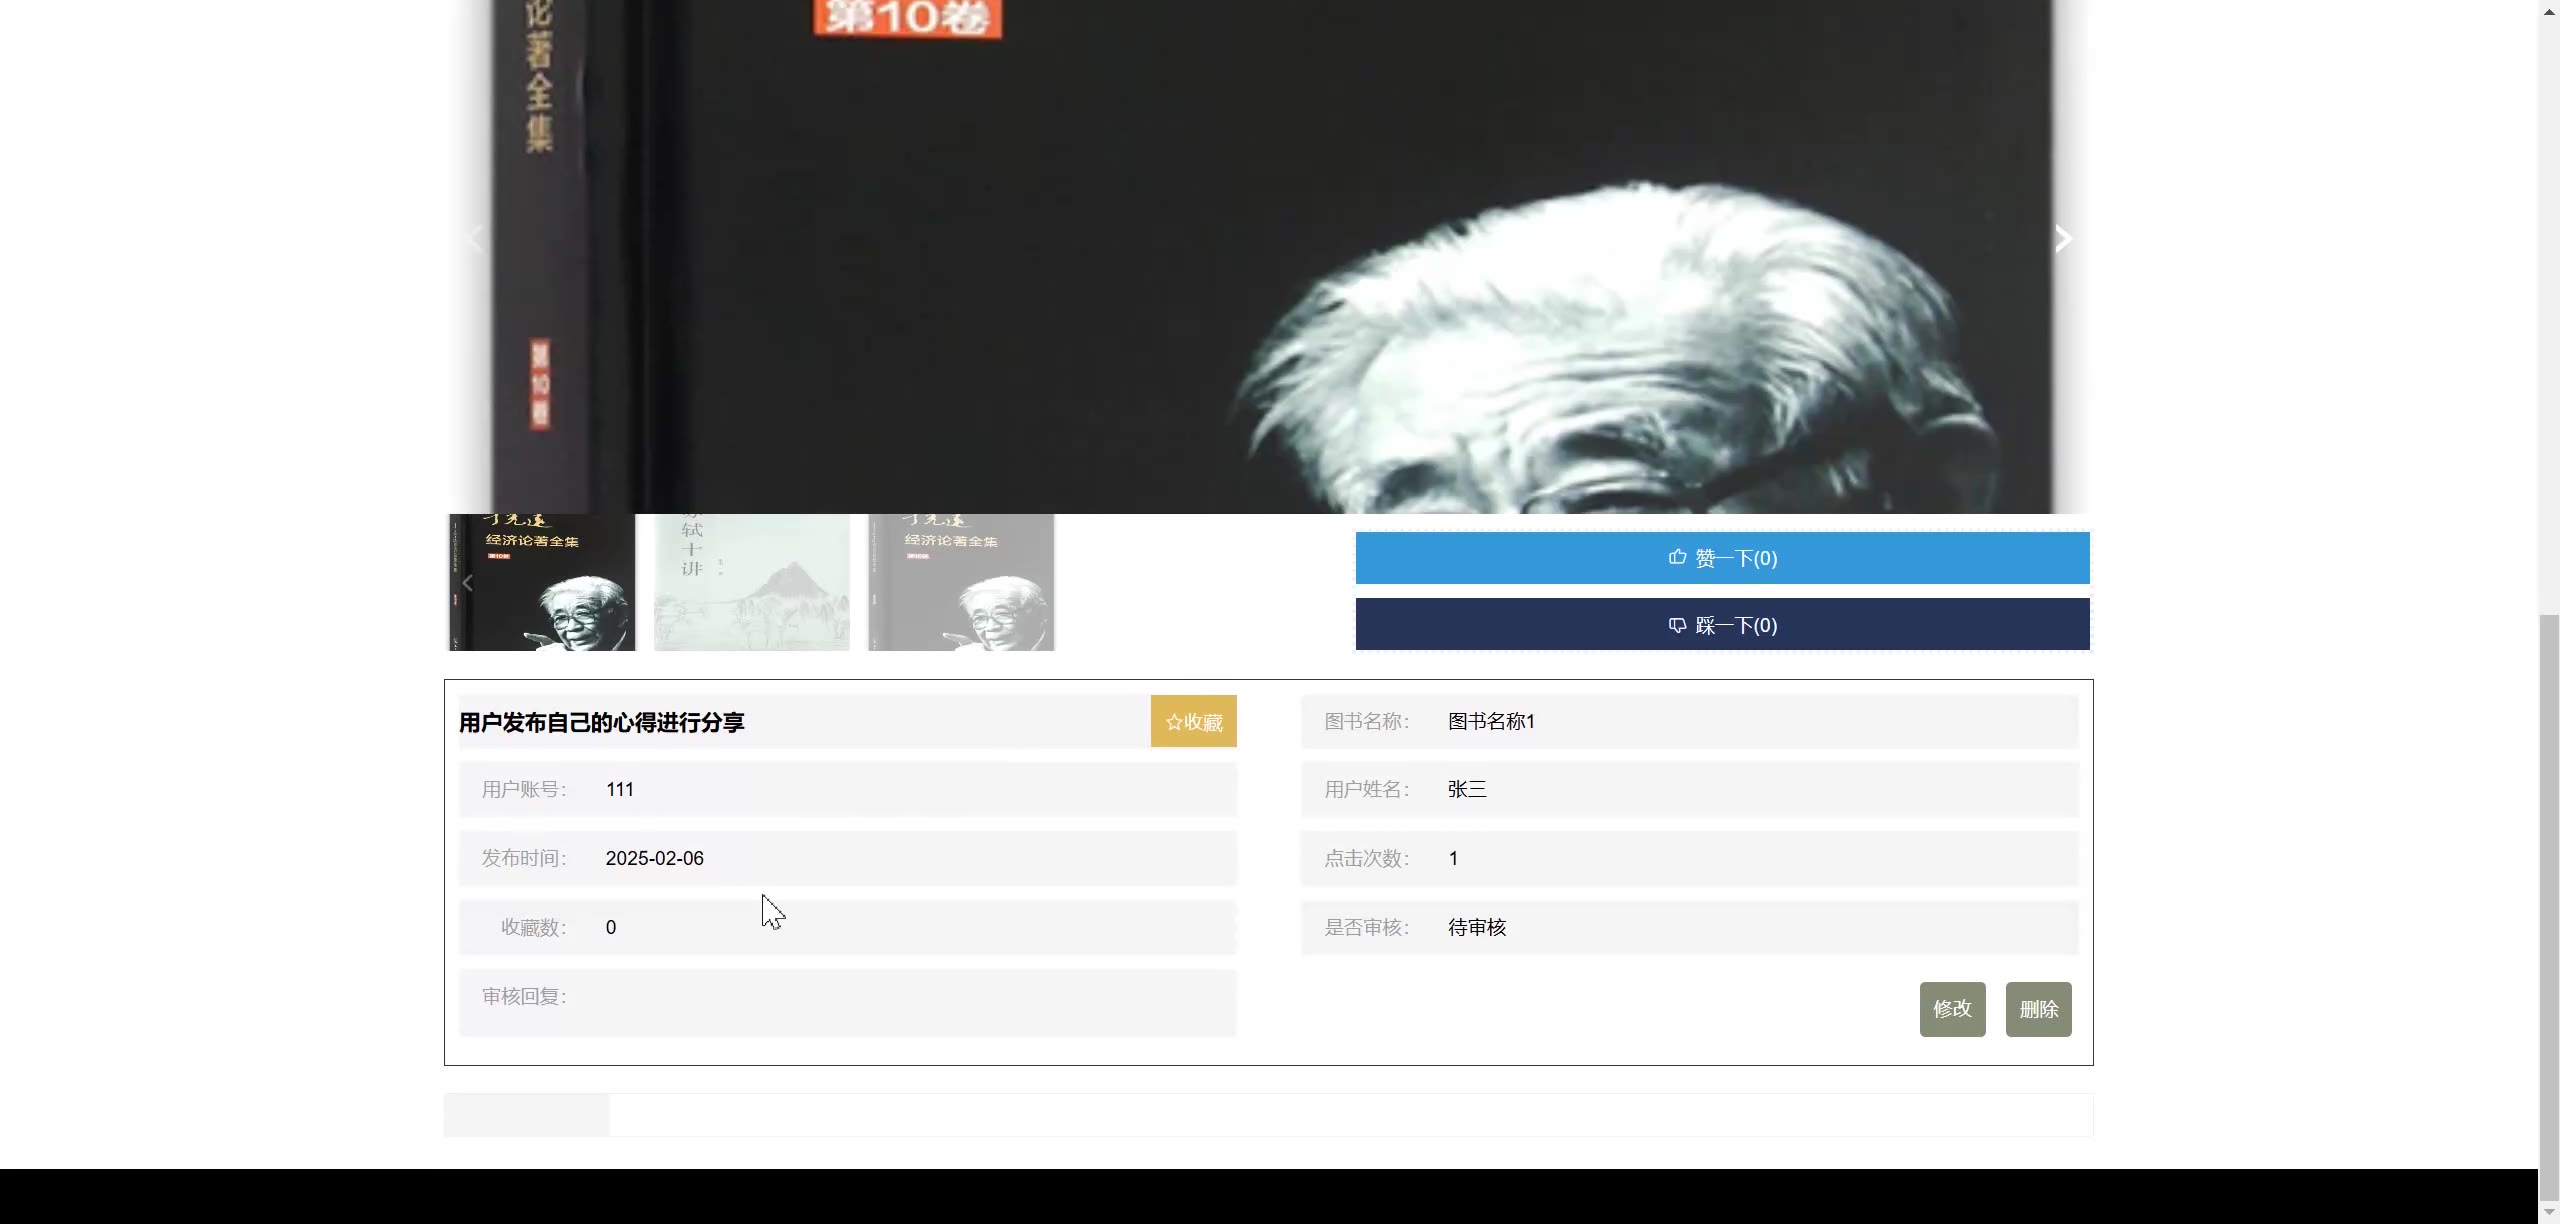Select the third greyed book thumbnail
This screenshot has height=1224, width=2560.
pyautogui.click(x=961, y=583)
